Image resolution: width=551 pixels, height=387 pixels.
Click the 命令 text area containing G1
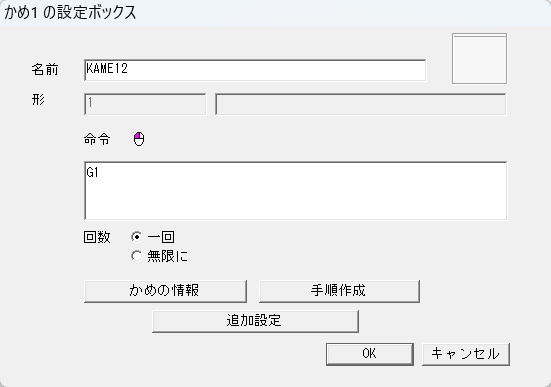[x=296, y=191]
